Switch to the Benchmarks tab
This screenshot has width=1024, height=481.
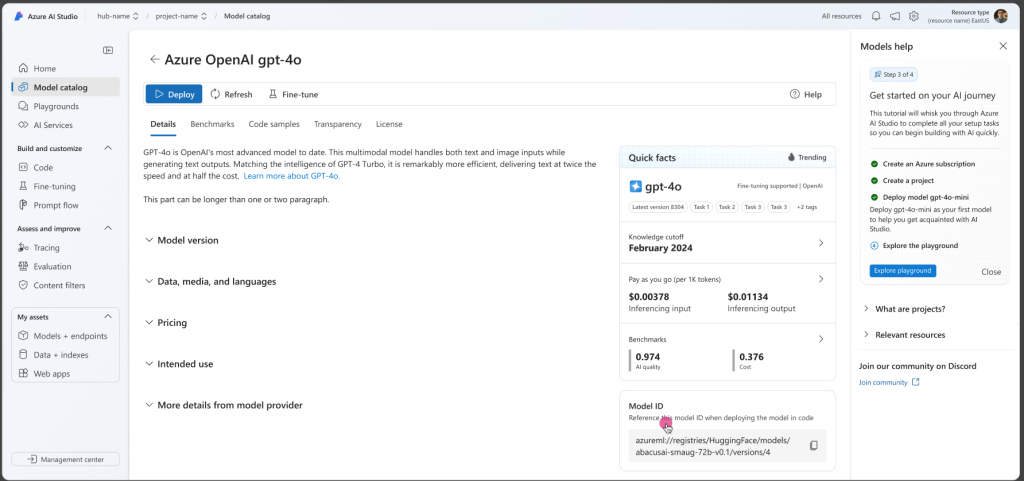point(212,124)
